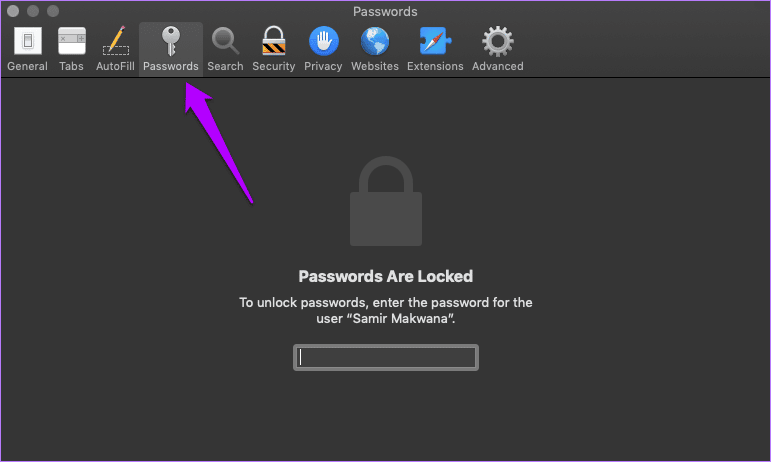Viewport: 771px width, 462px height.
Task: Click the "Passwords" window title text
Action: point(385,11)
